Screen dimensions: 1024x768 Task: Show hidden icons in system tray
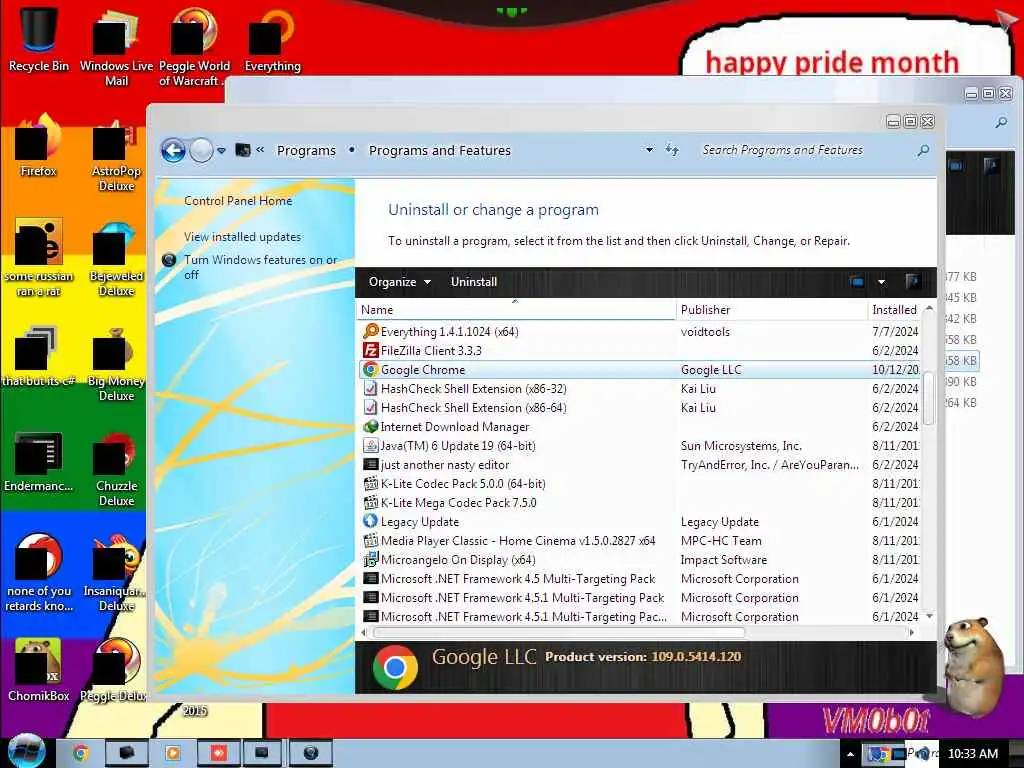(850, 754)
